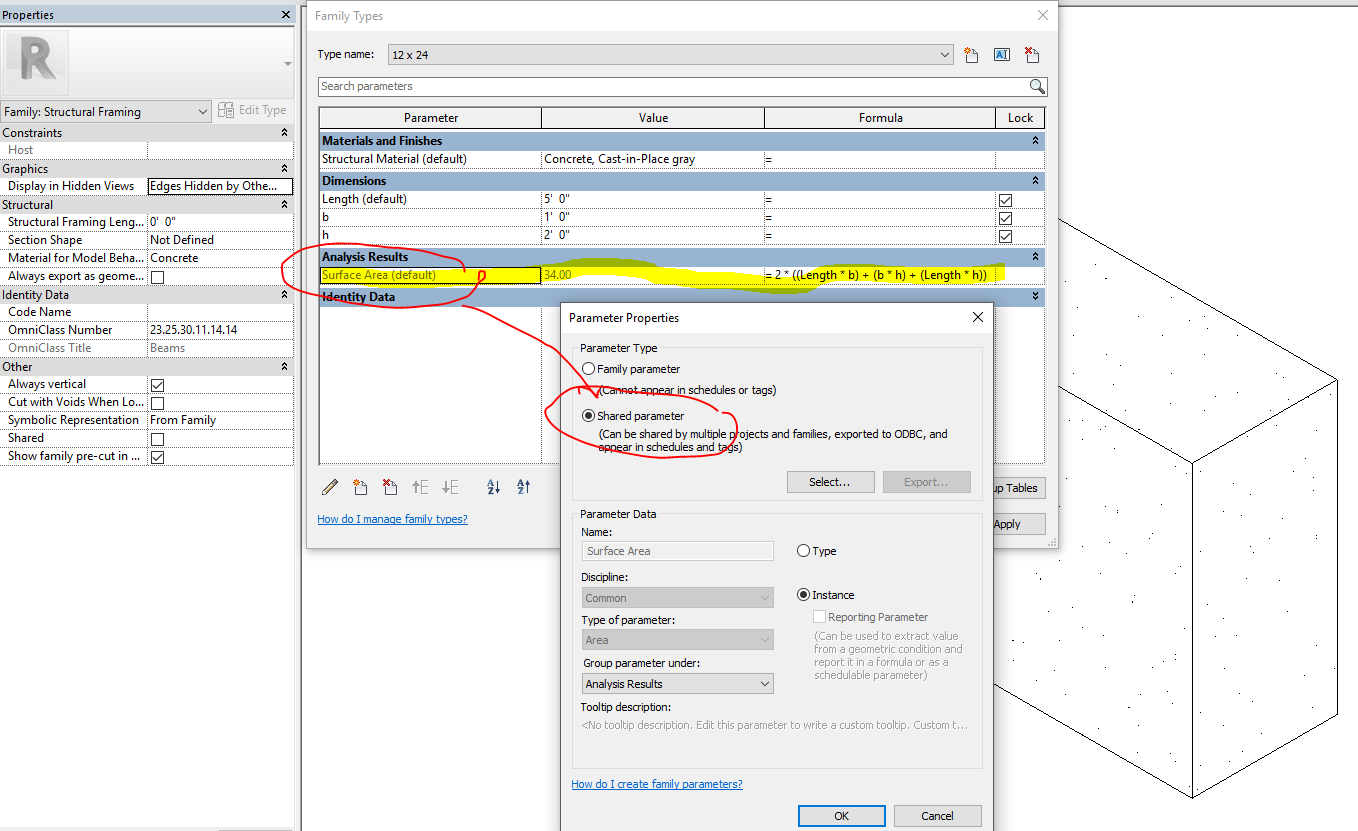Click OK in Parameter Properties dialog

coord(841,815)
